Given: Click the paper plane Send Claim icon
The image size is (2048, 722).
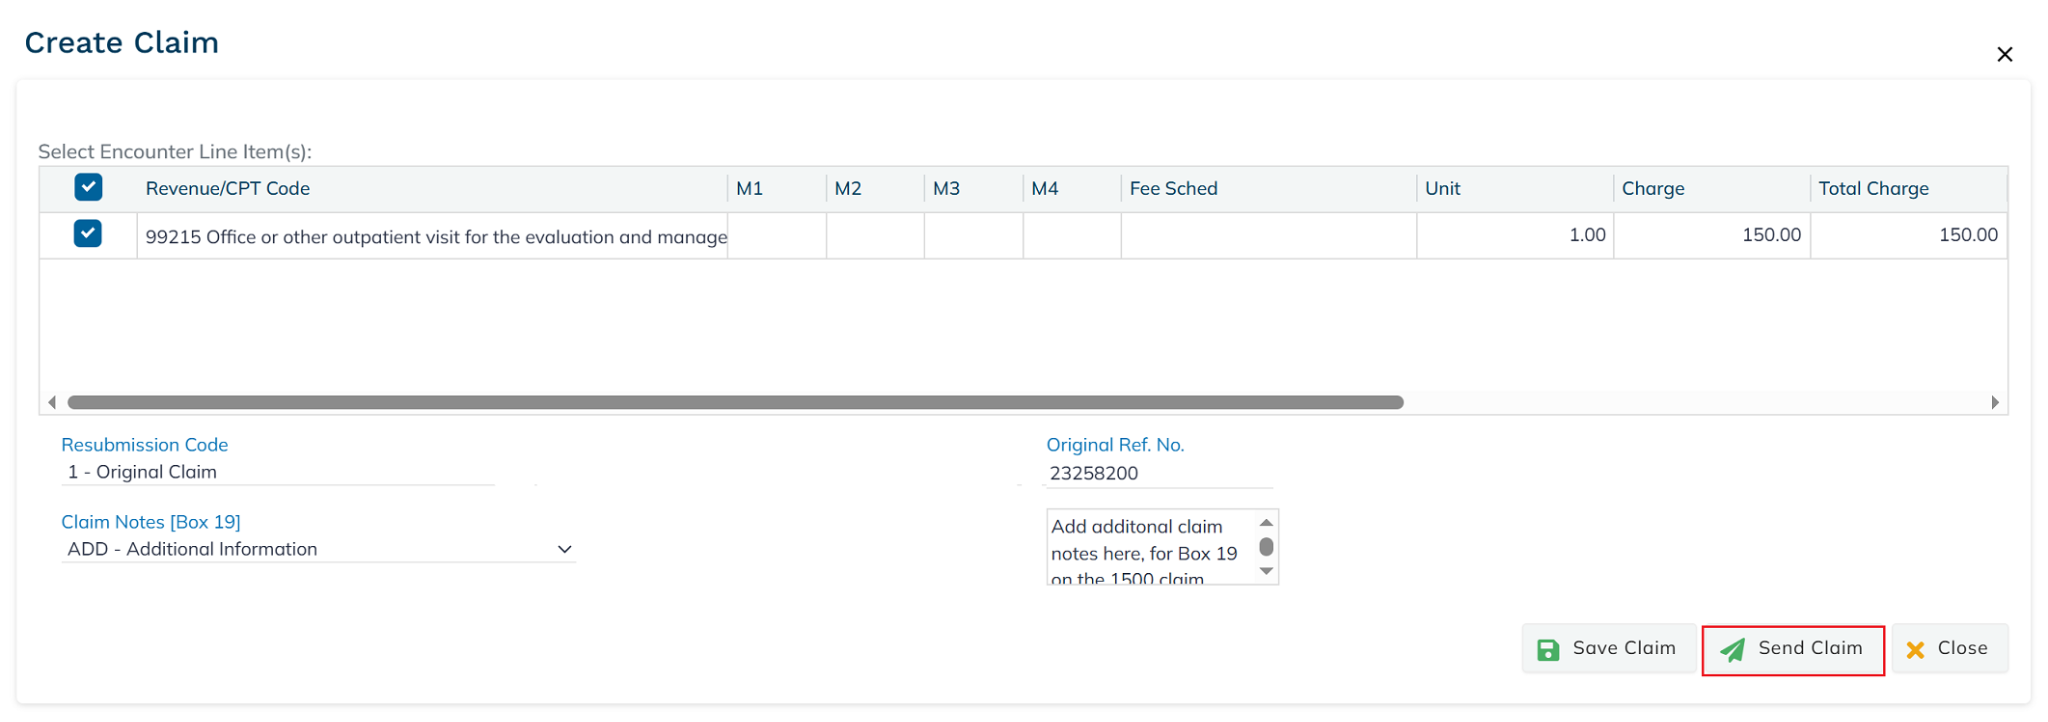Looking at the screenshot, I should click(x=1732, y=650).
